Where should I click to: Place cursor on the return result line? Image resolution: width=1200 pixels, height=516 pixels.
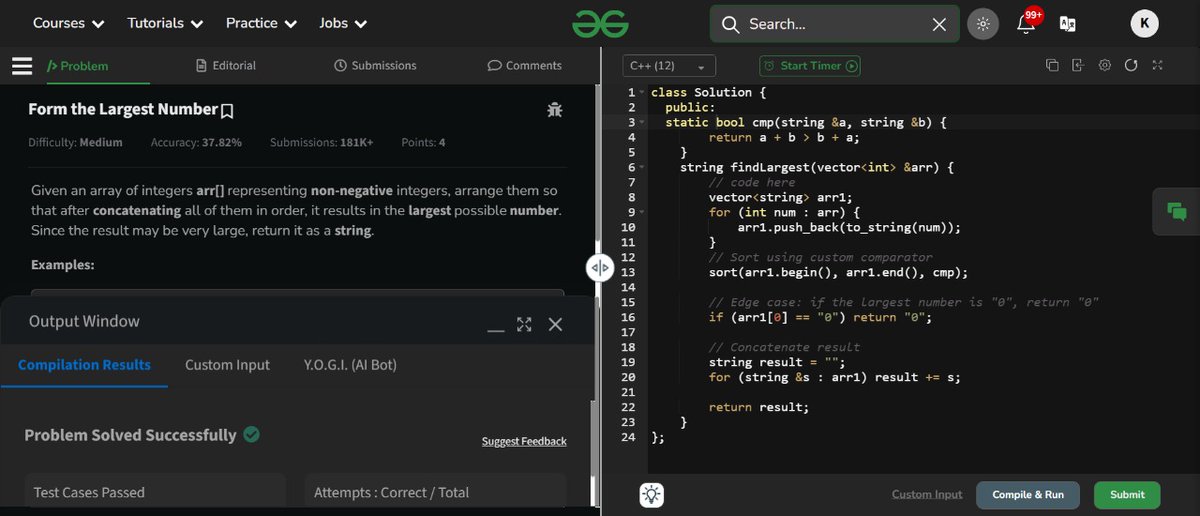(759, 407)
